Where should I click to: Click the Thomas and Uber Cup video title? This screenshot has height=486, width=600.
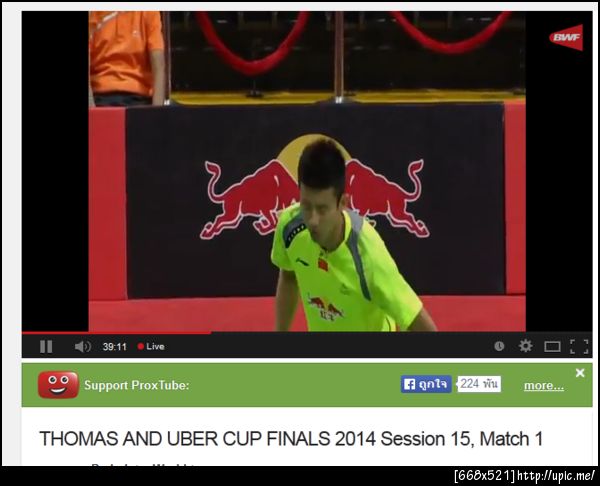[x=291, y=439]
